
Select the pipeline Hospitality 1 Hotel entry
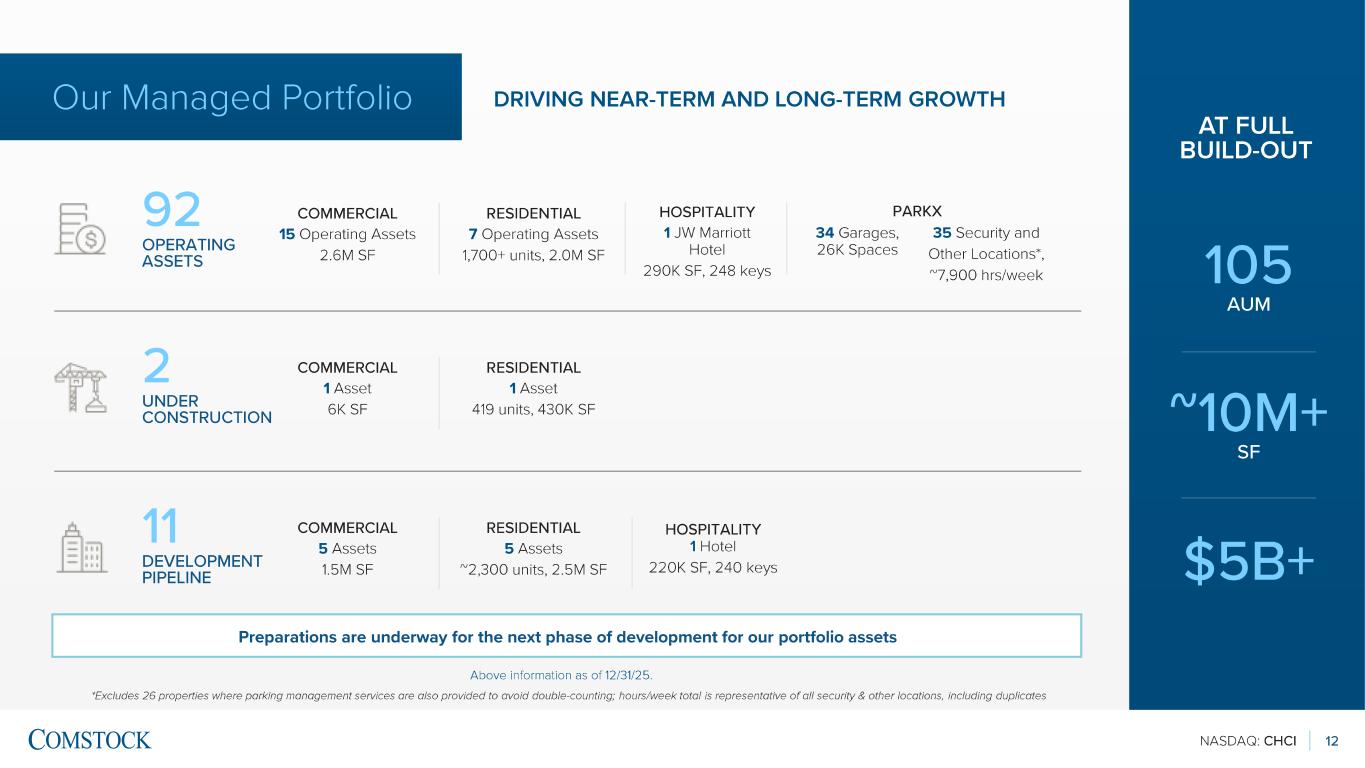click(x=712, y=548)
